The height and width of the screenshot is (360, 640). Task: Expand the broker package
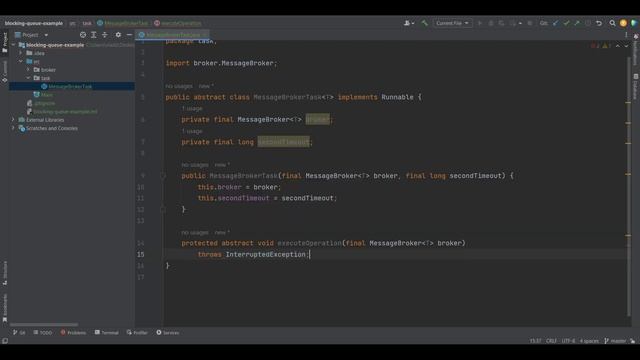coord(28,70)
